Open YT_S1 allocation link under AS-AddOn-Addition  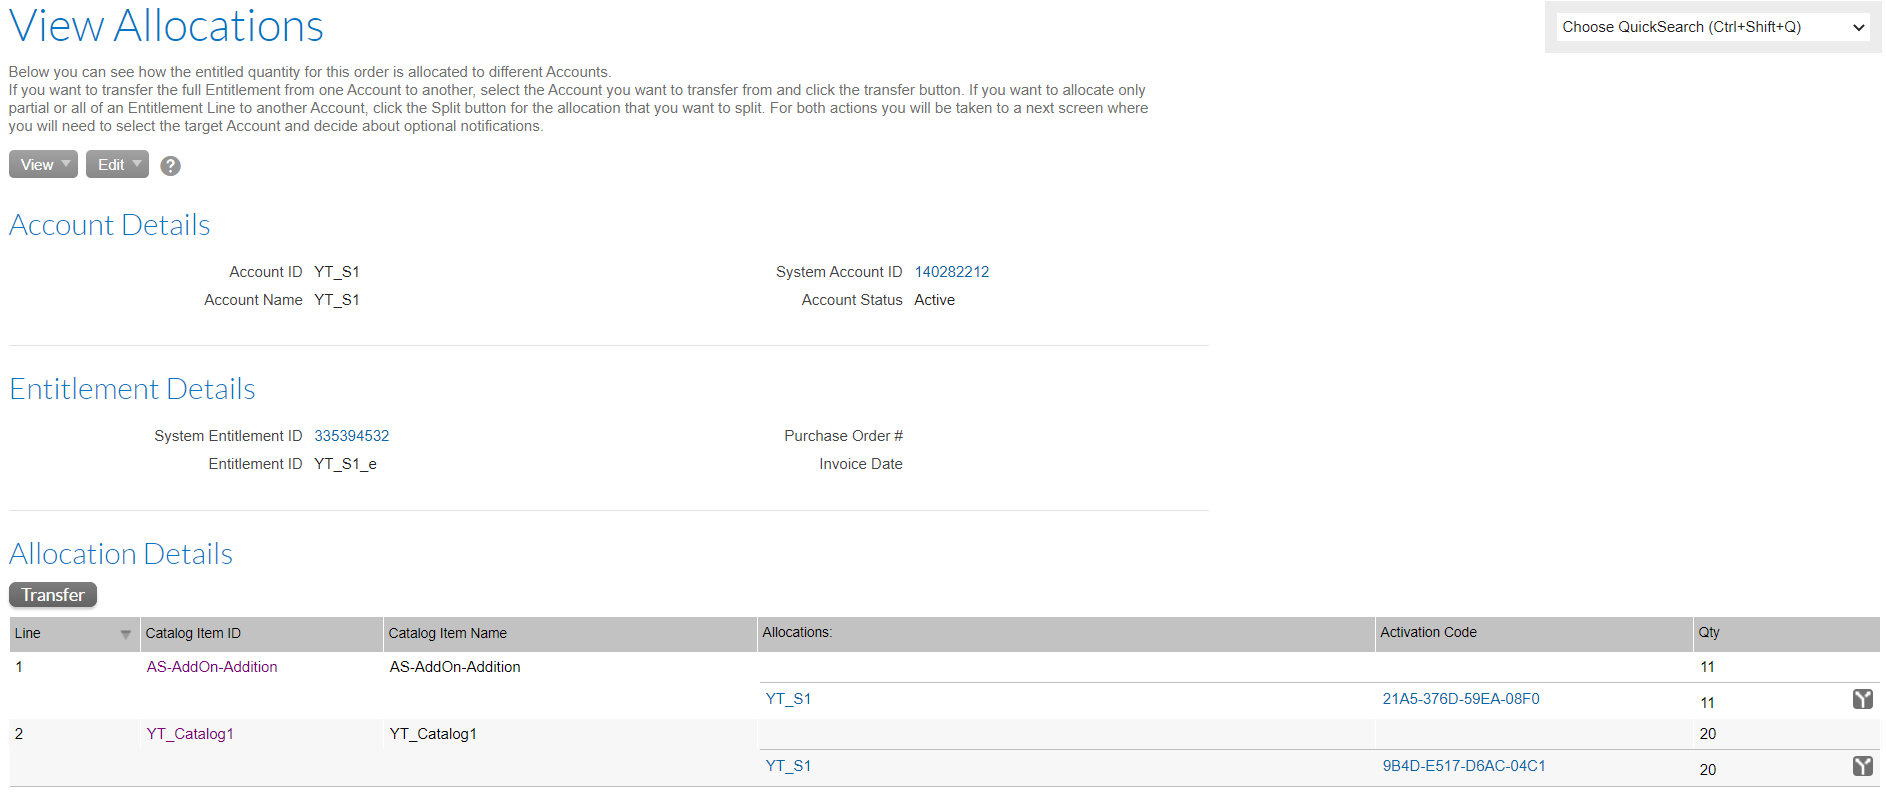788,699
